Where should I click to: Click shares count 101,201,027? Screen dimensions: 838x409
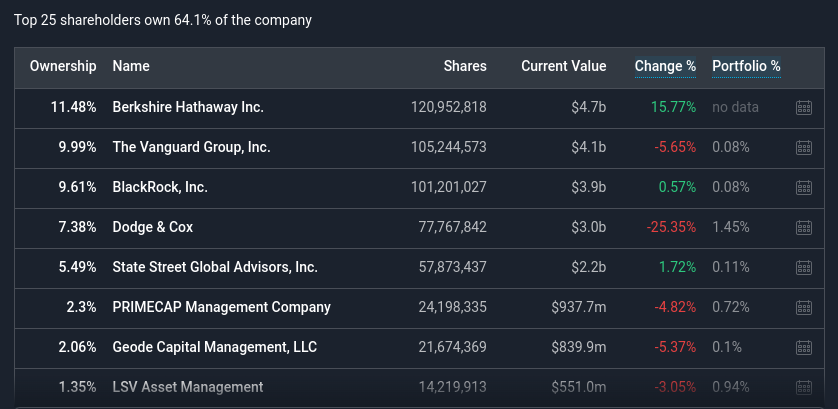click(449, 188)
